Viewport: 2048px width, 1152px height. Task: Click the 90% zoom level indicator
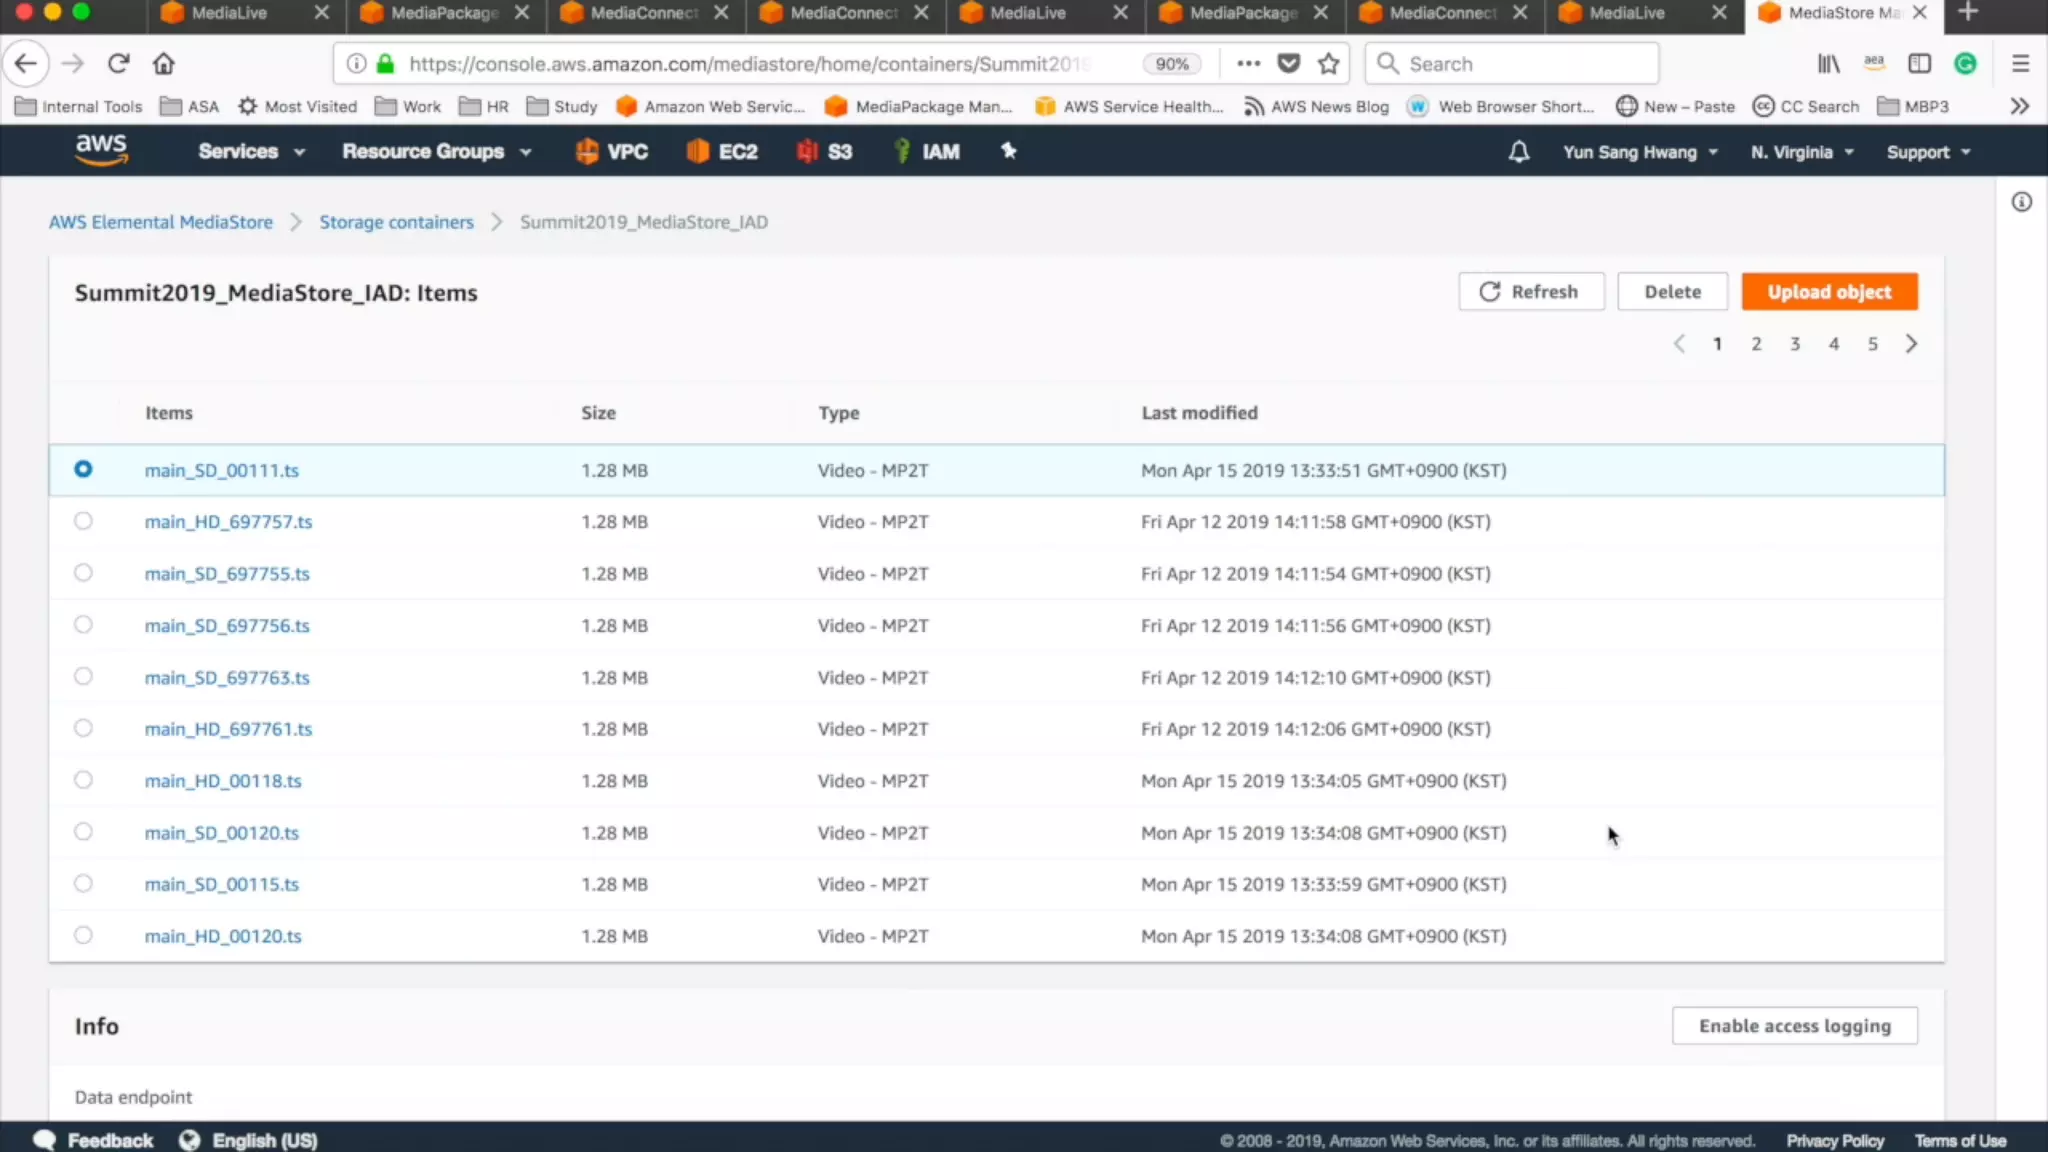[1171, 64]
